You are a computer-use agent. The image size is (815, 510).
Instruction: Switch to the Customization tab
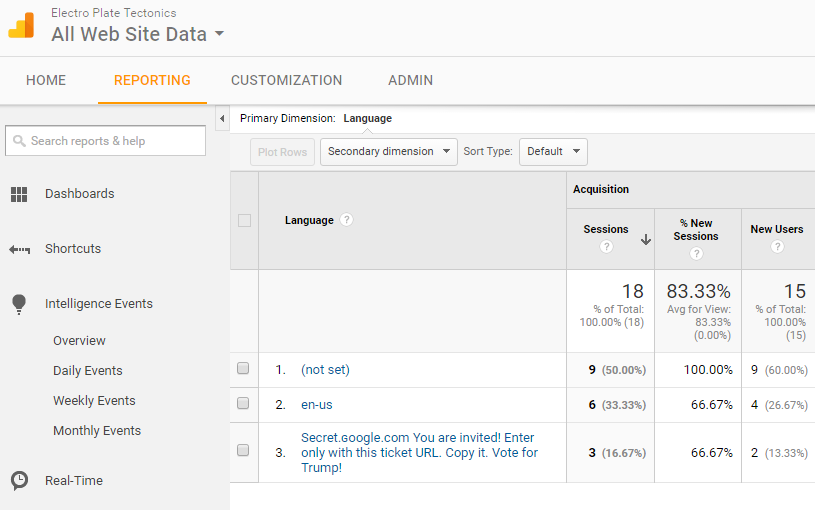click(x=286, y=80)
